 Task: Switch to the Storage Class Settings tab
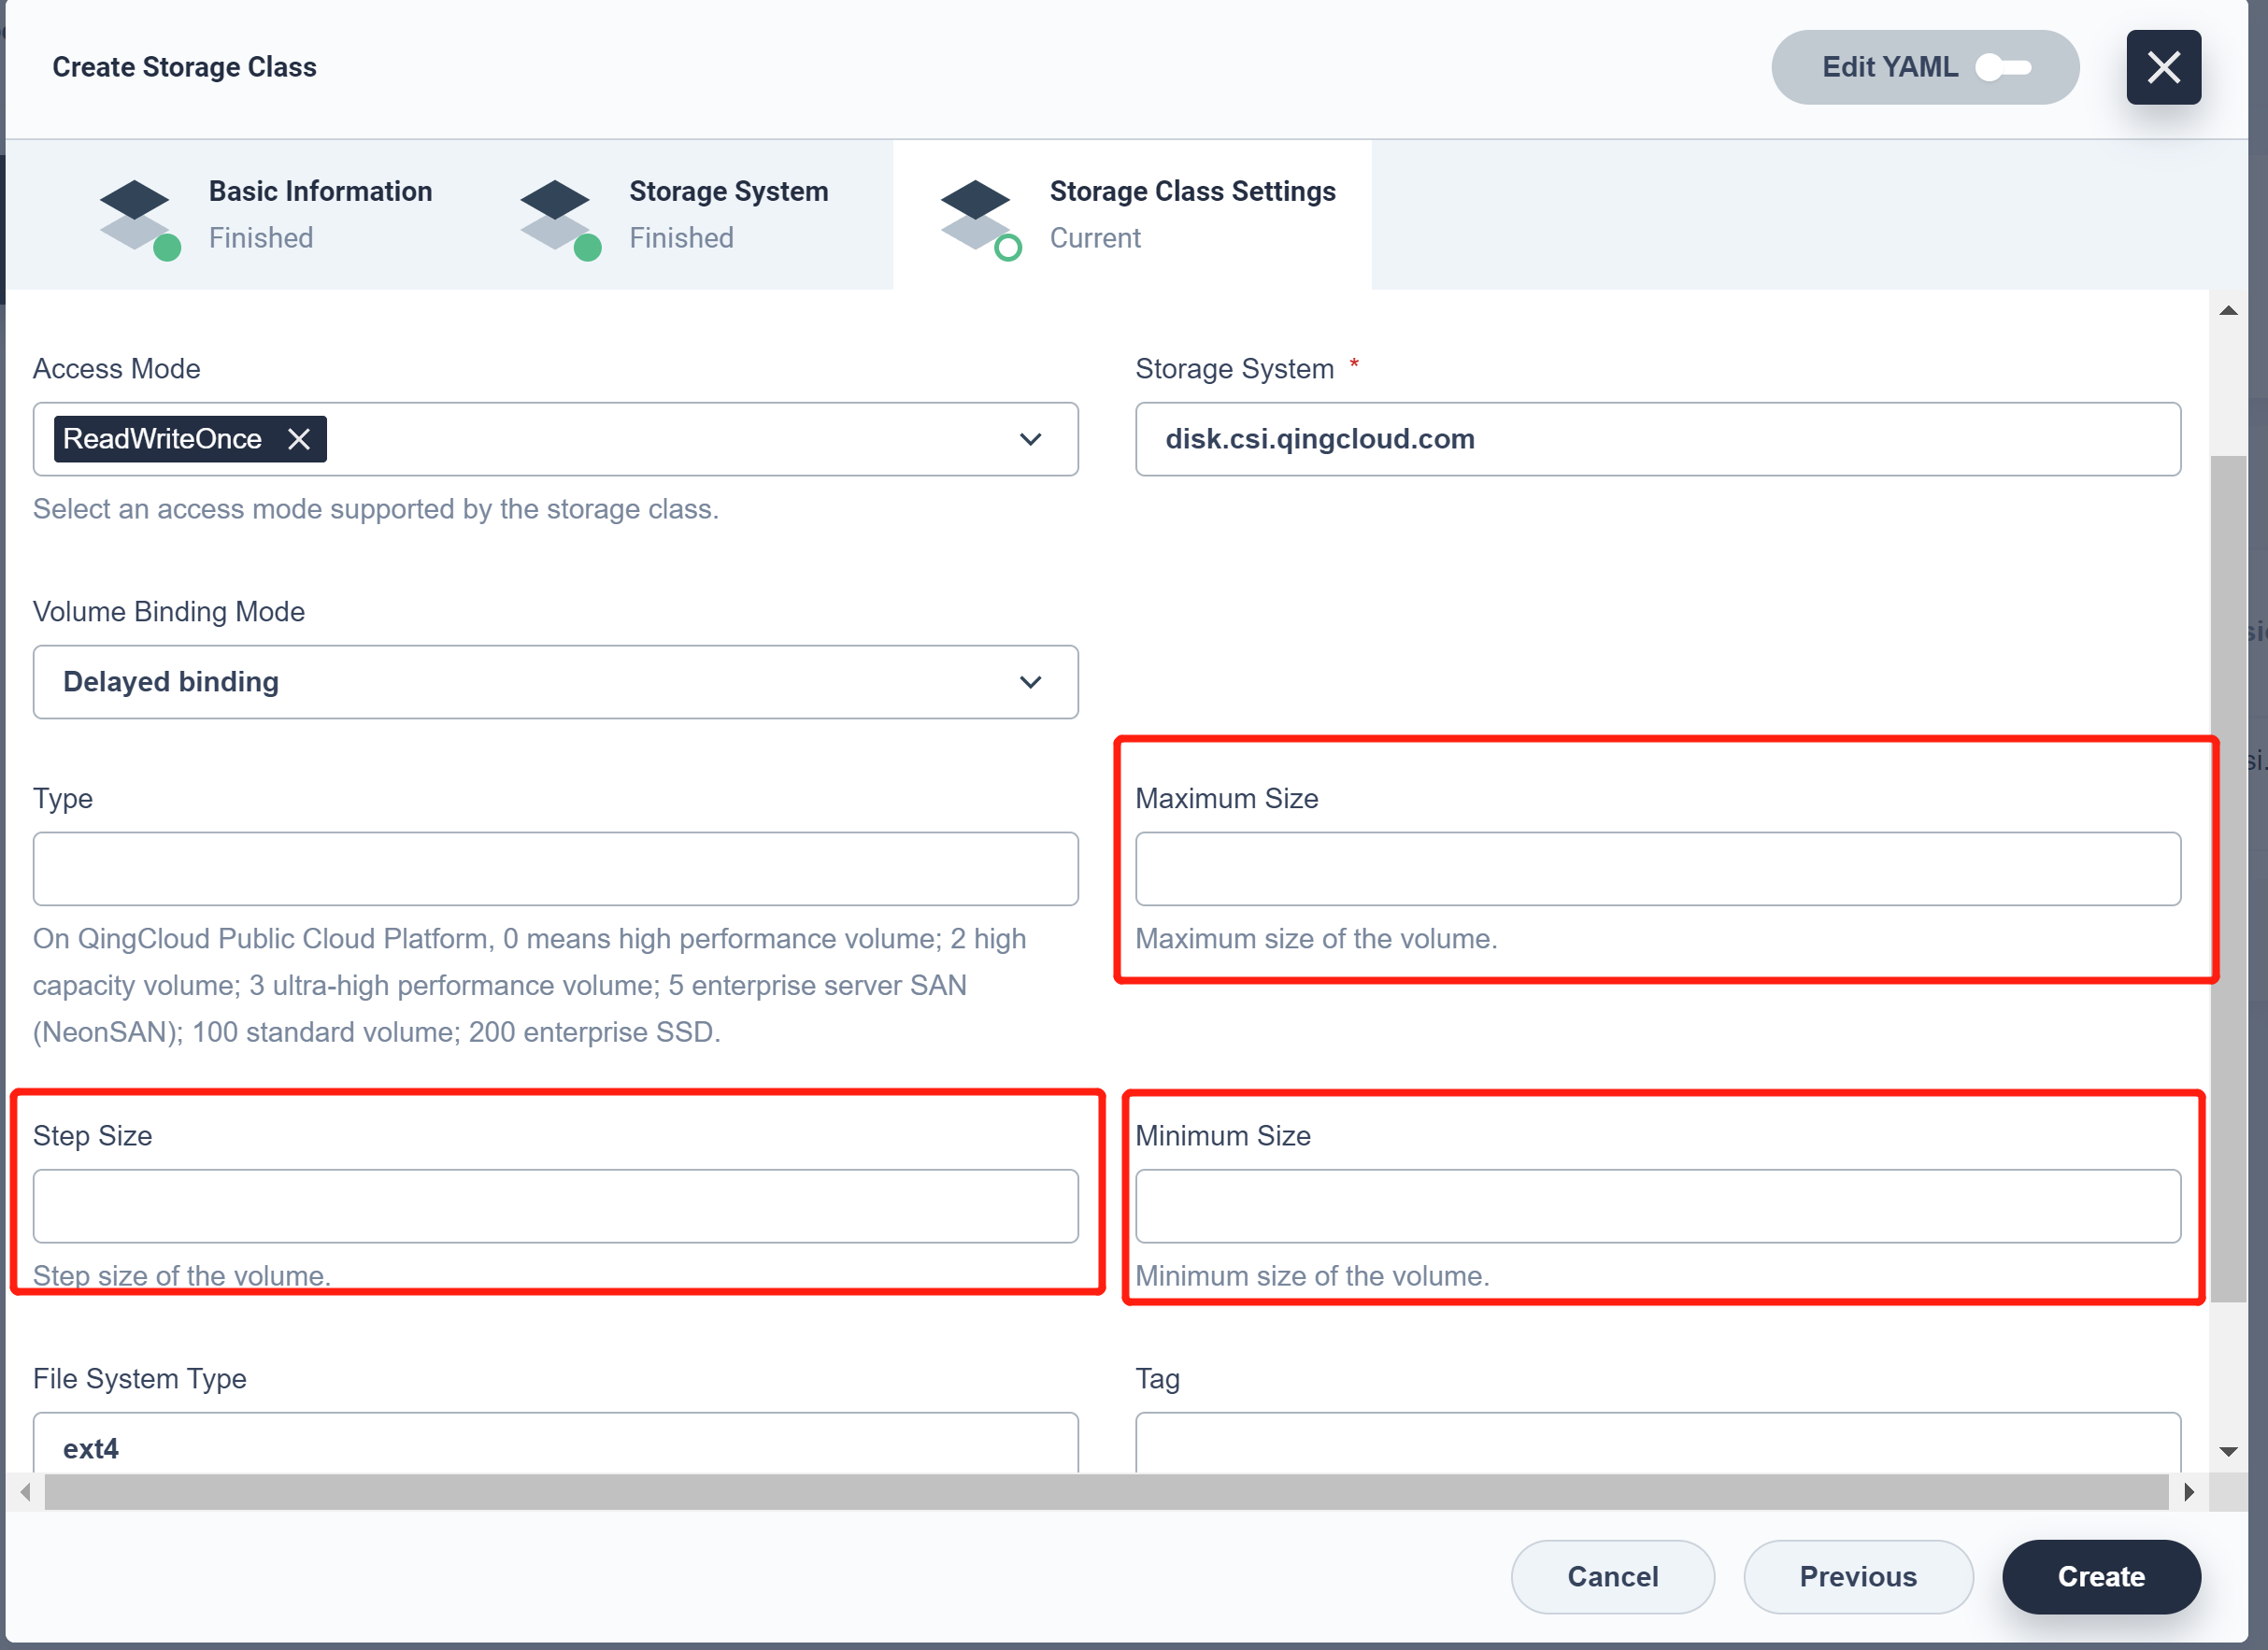[x=1192, y=214]
